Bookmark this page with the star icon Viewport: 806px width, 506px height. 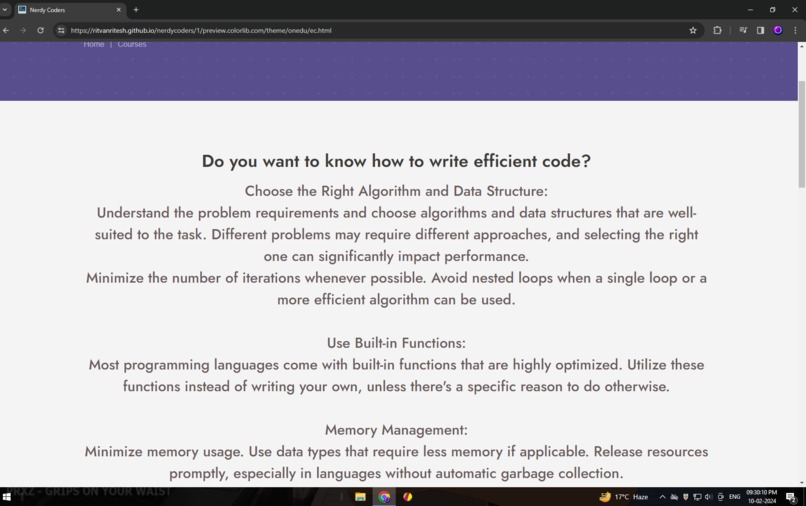tap(693, 30)
